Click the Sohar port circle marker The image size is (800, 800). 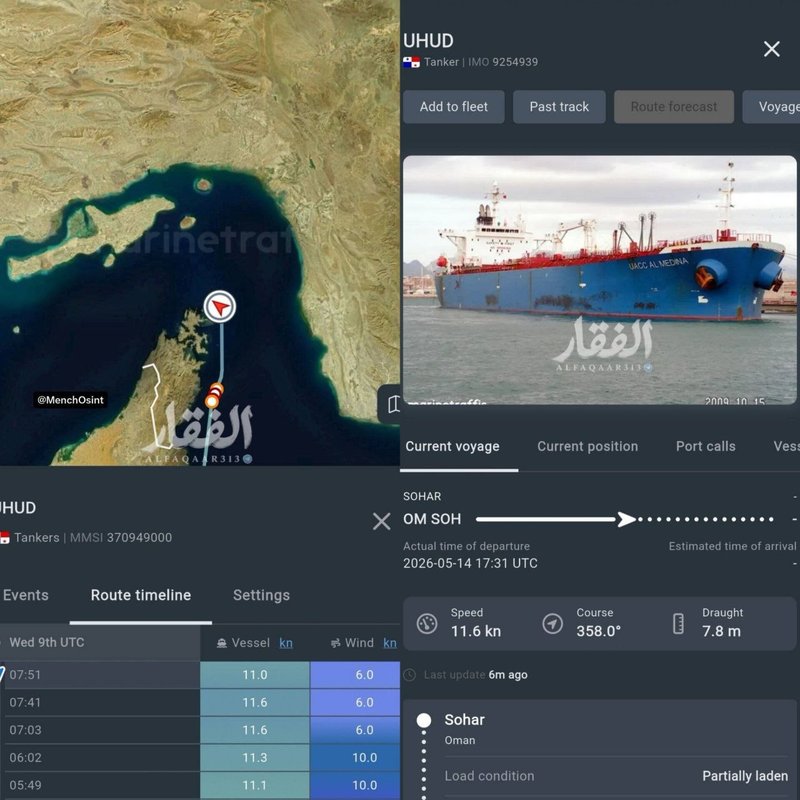[x=423, y=720]
